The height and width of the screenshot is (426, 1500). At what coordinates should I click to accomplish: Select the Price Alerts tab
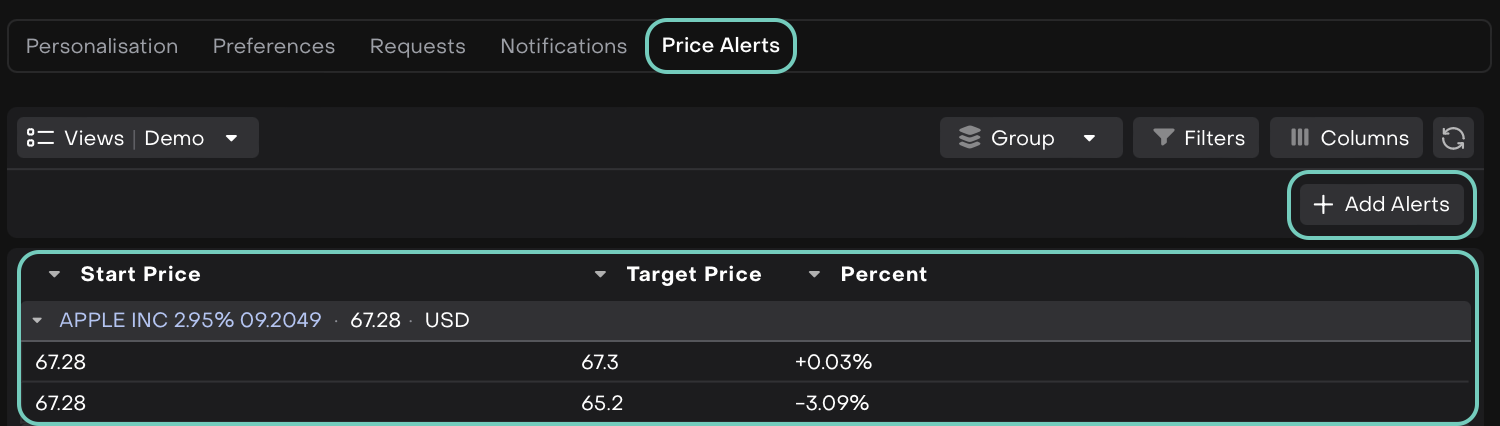(721, 46)
